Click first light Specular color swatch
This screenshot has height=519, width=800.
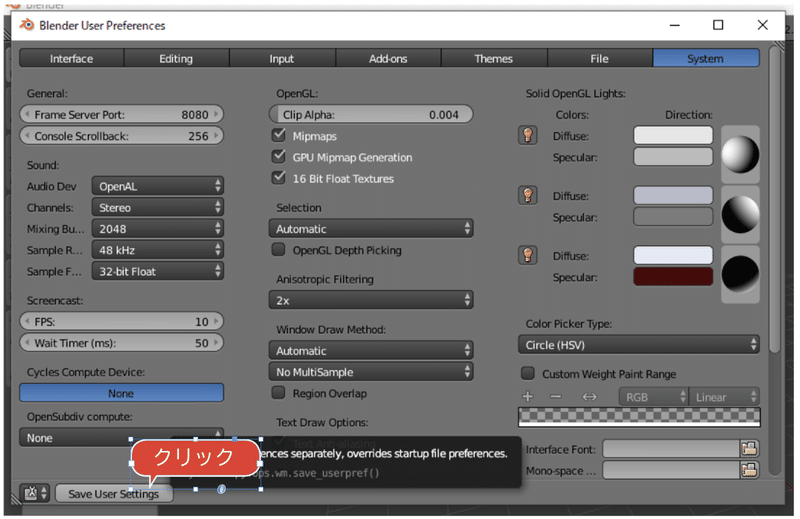(x=673, y=157)
